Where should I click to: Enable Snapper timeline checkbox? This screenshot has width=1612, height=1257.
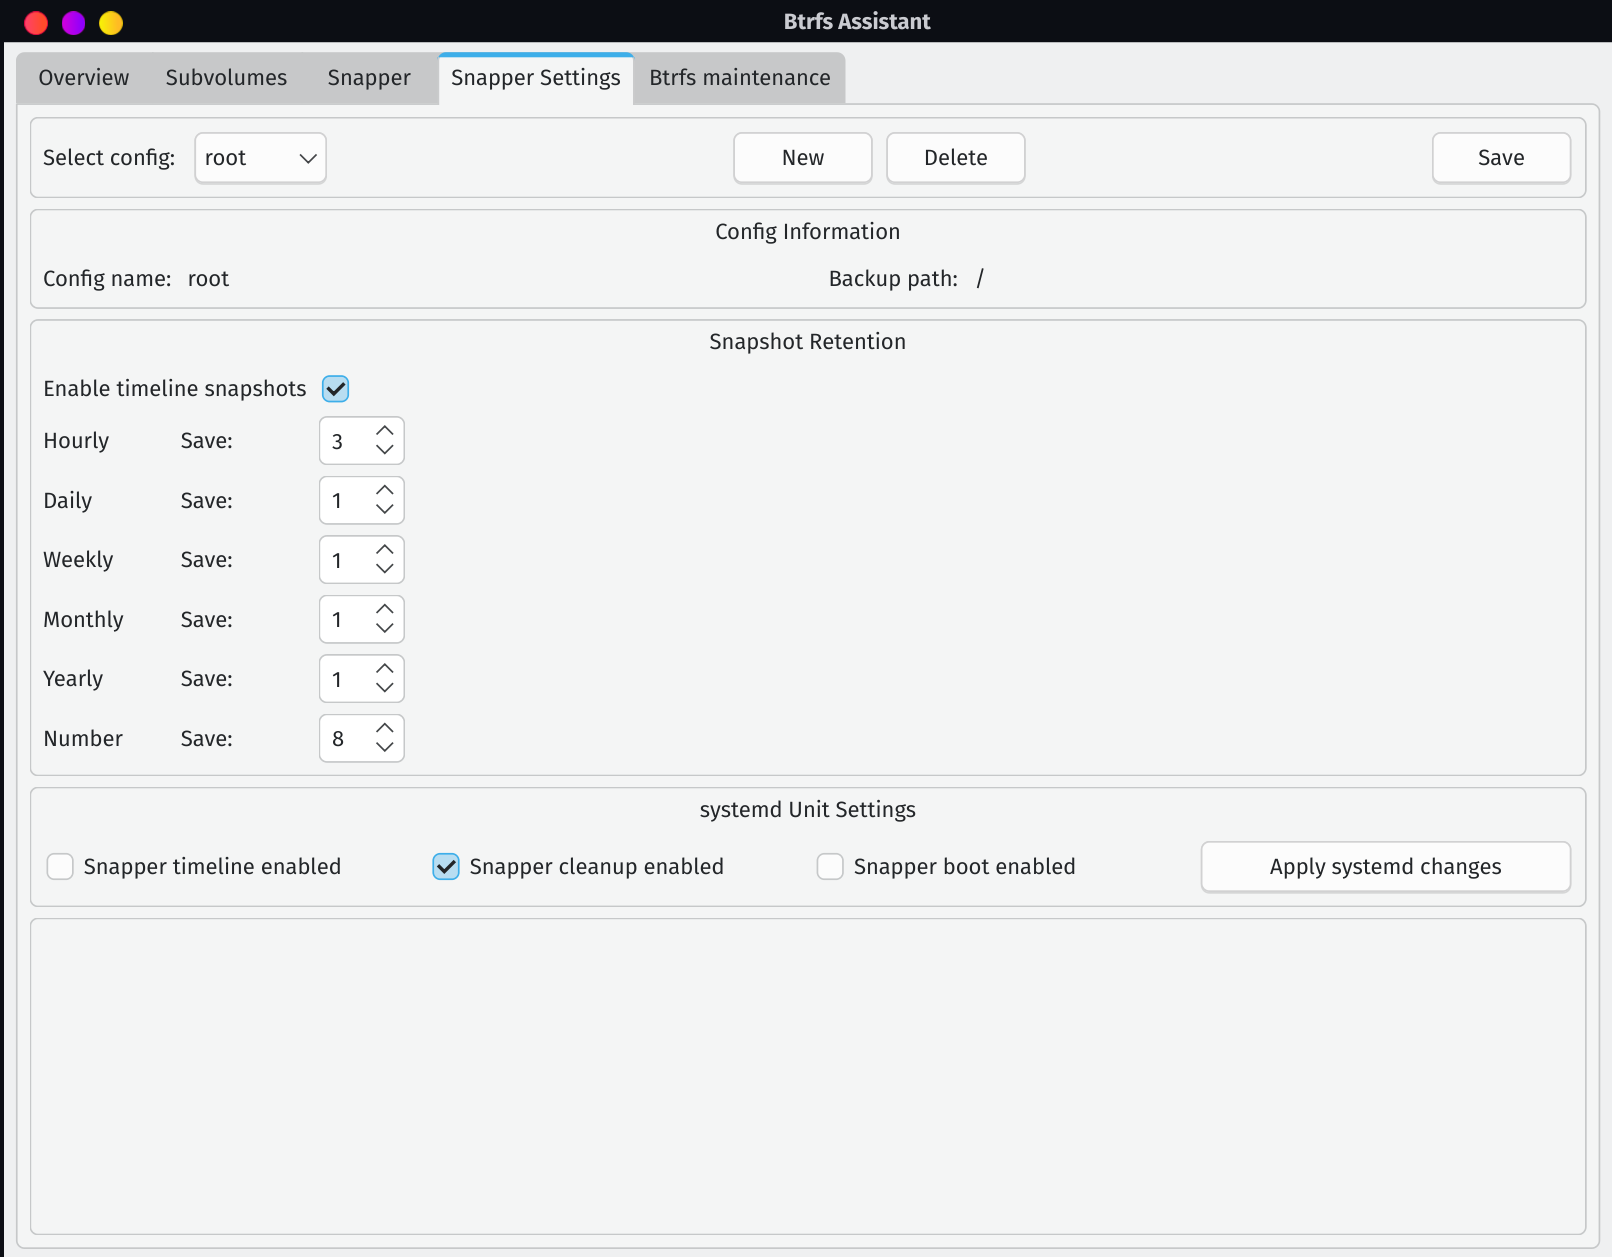pos(60,867)
